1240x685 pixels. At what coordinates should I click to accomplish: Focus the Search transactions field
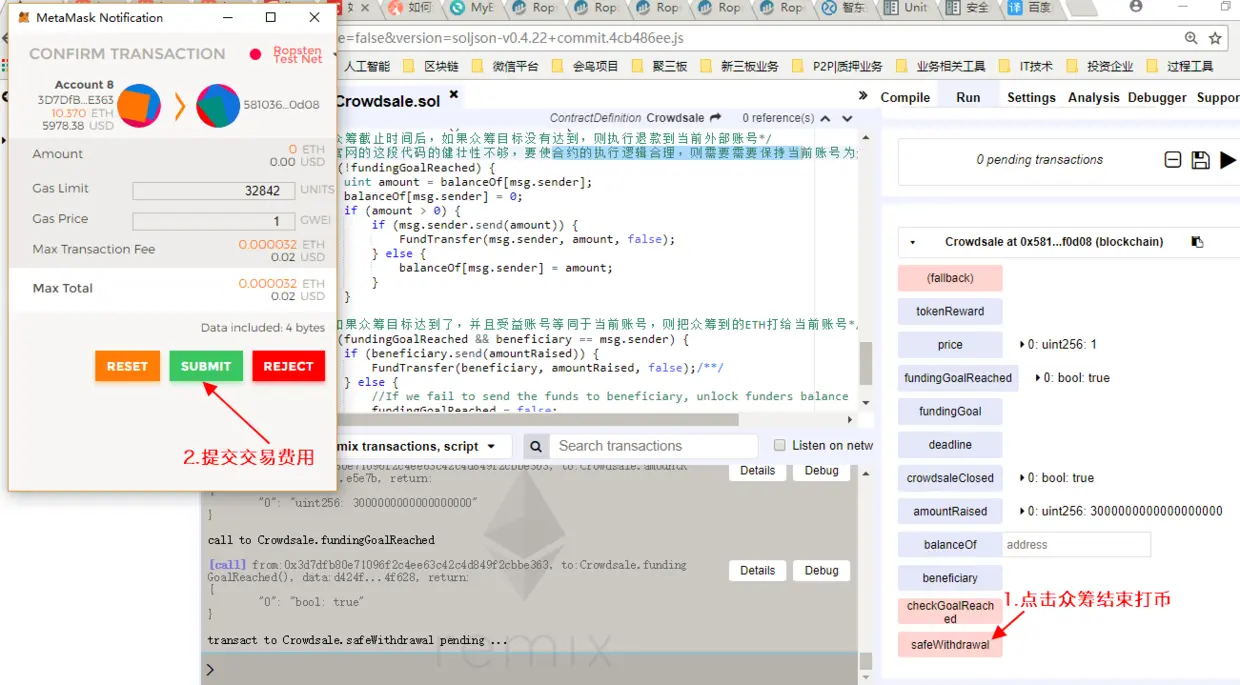click(x=654, y=446)
